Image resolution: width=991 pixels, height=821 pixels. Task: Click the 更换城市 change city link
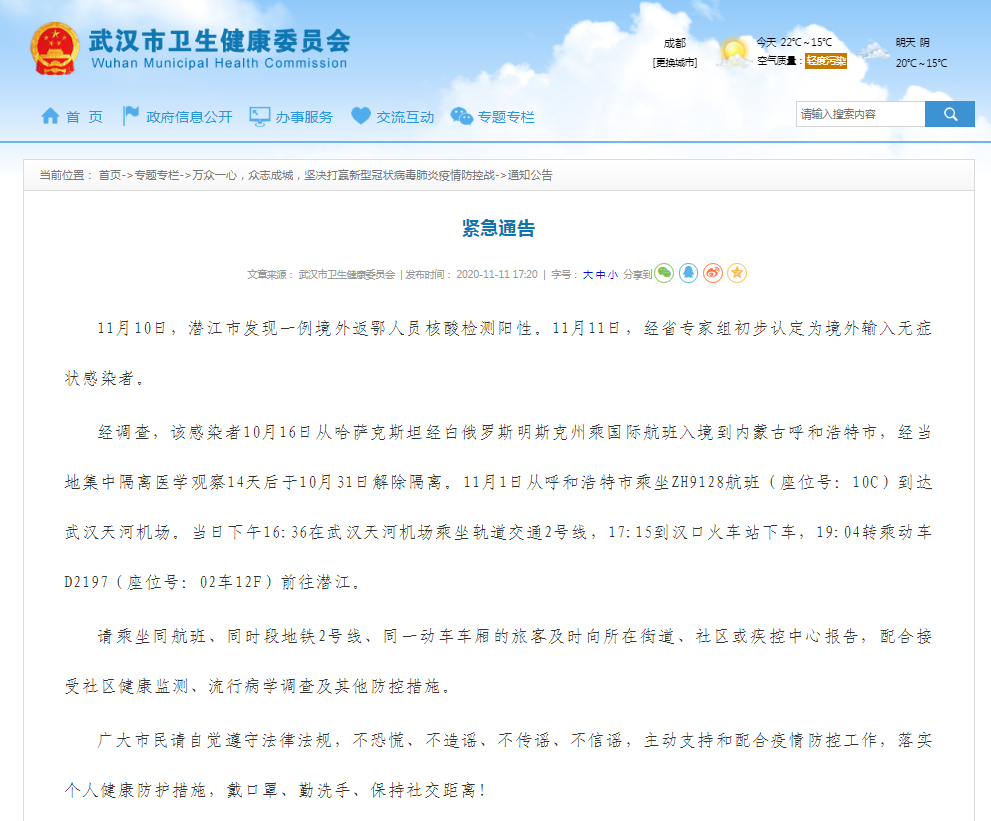673,62
